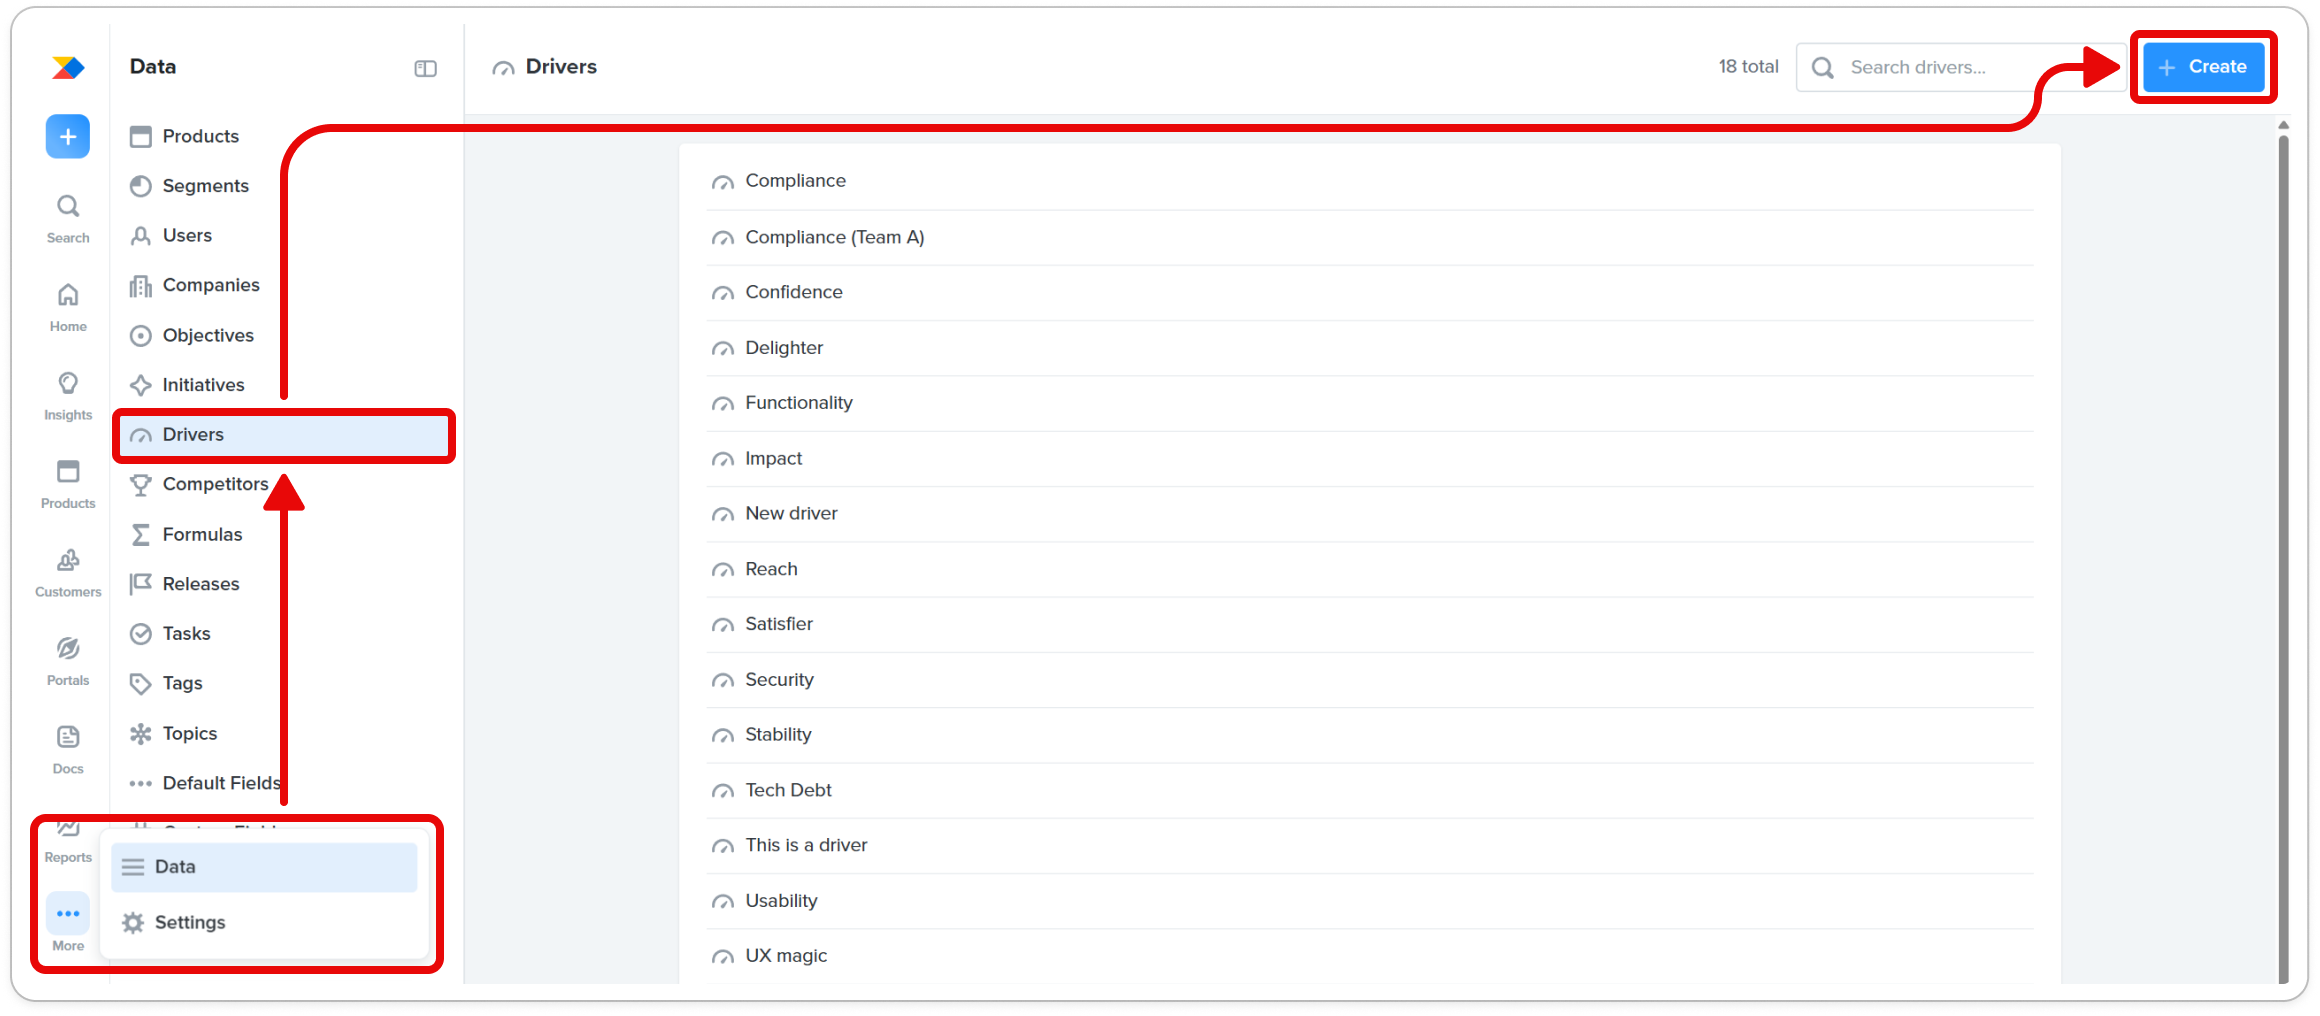Open Customers in the left rail
Image resolution: width=2320 pixels, height=1016 pixels.
coord(68,573)
